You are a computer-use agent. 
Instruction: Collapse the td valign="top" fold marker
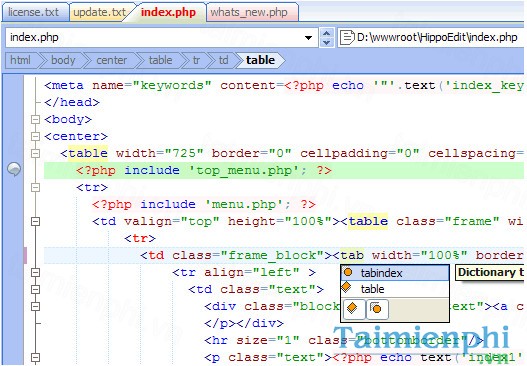[x=35, y=221]
